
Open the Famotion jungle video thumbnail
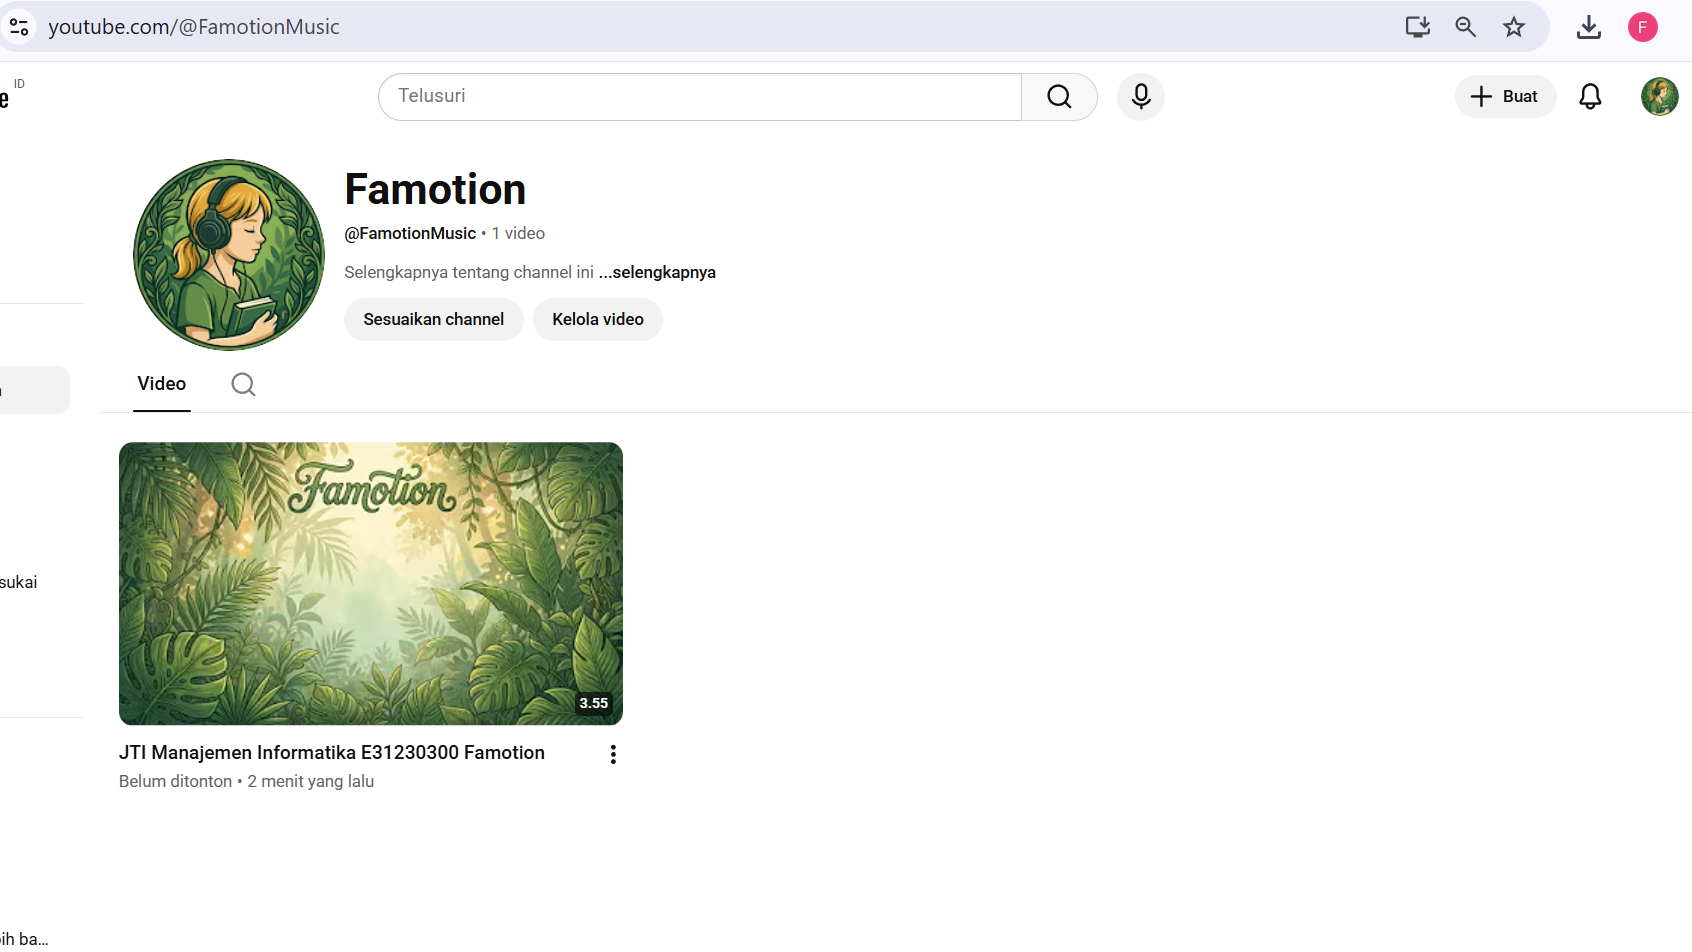pyautogui.click(x=371, y=583)
